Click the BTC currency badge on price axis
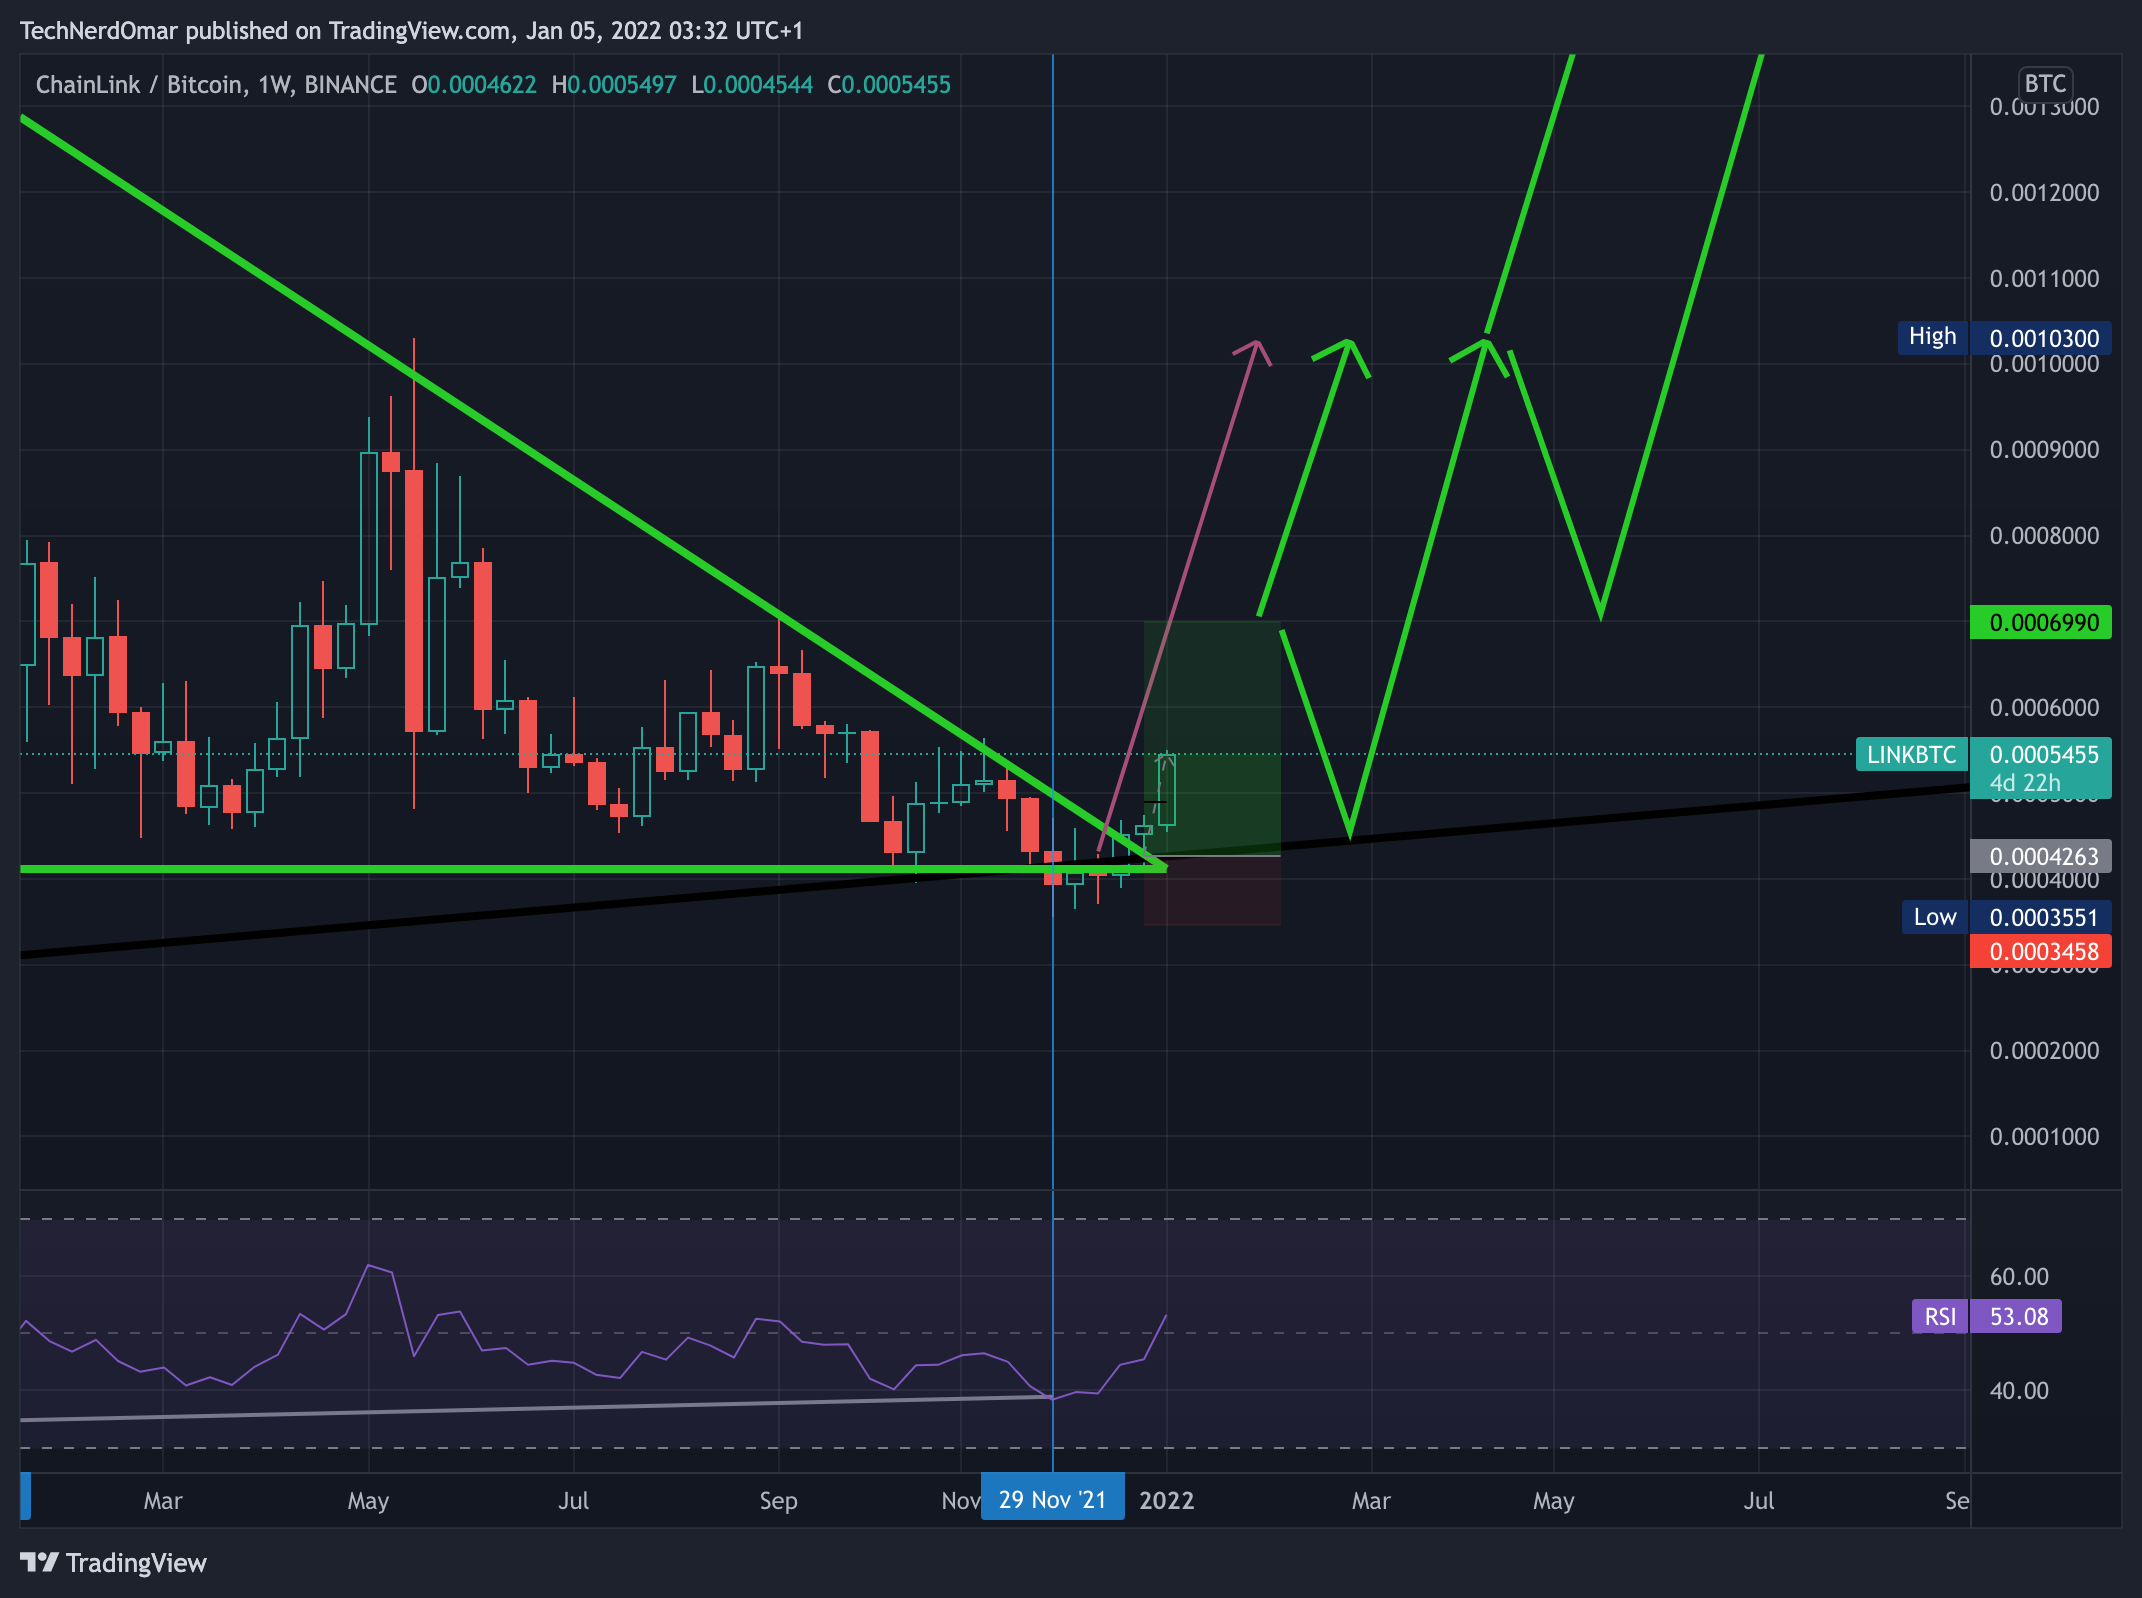 [x=2044, y=84]
